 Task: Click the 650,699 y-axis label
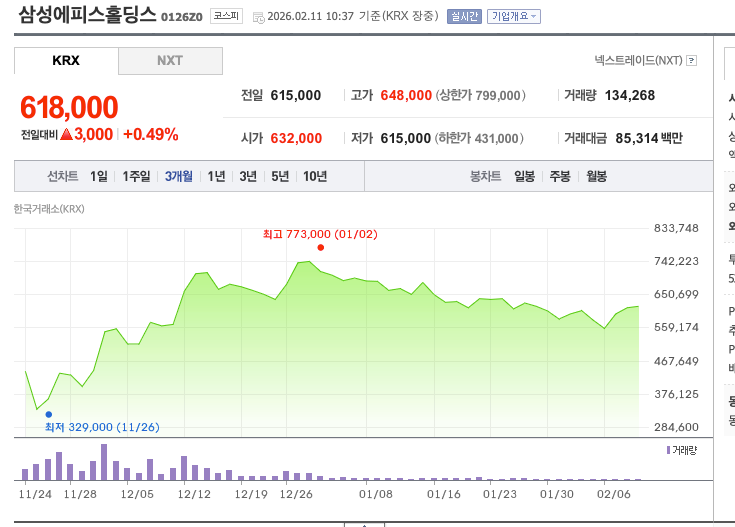click(676, 294)
